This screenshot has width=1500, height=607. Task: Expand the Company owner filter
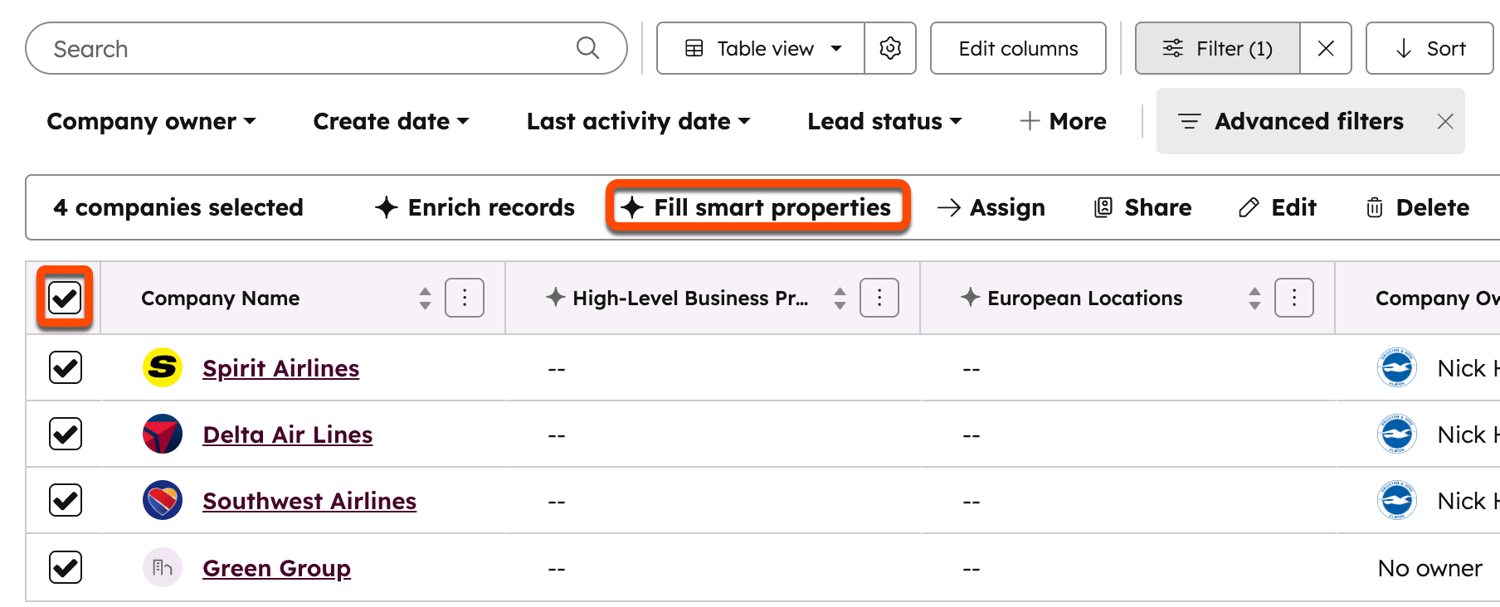point(150,121)
